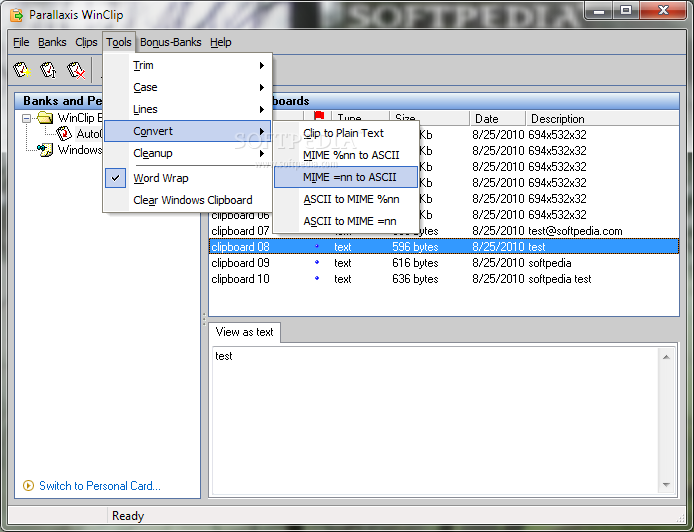
Task: Choose ASCII to MIME %nn
Action: [x=346, y=199]
